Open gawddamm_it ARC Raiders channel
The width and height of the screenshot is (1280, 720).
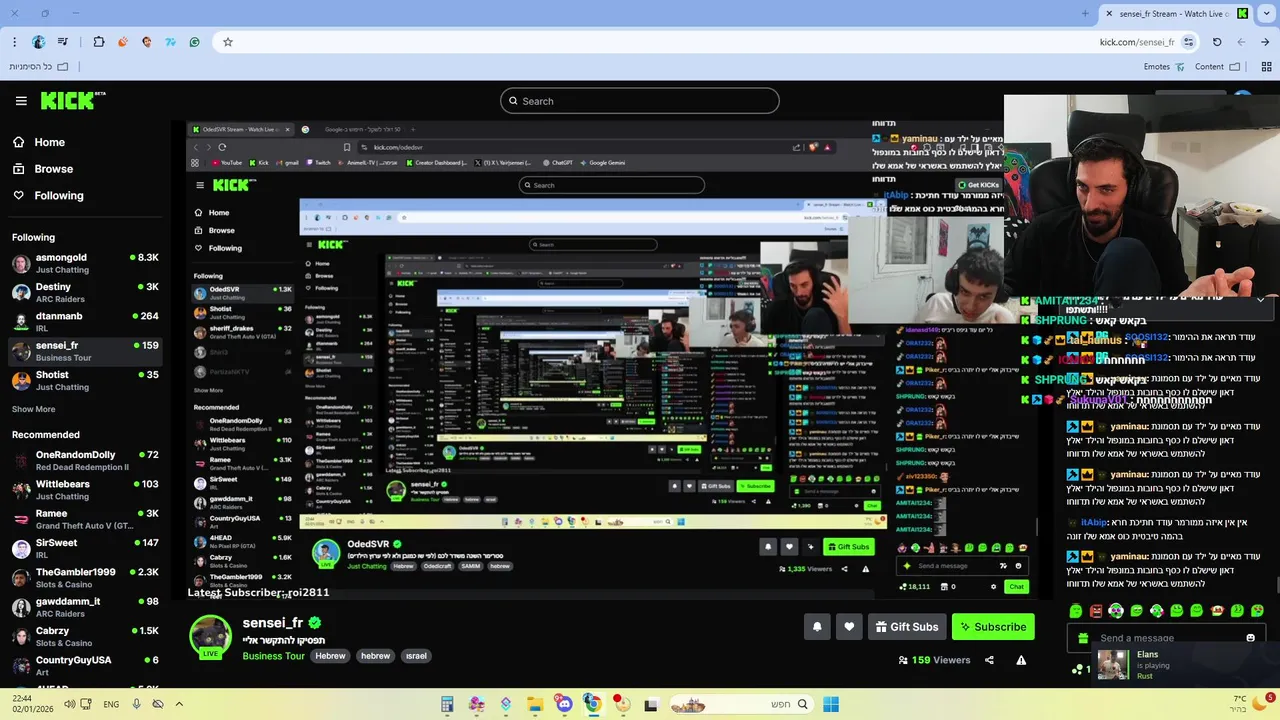point(85,607)
